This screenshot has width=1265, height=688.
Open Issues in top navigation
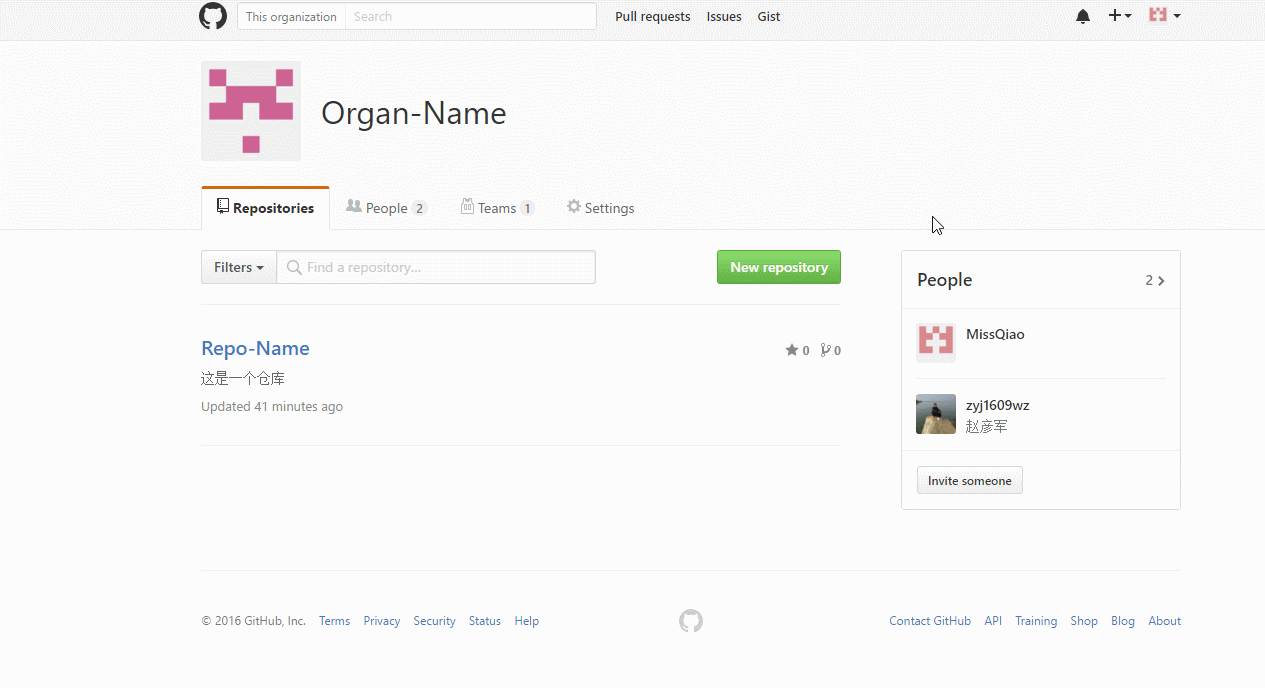tap(724, 16)
